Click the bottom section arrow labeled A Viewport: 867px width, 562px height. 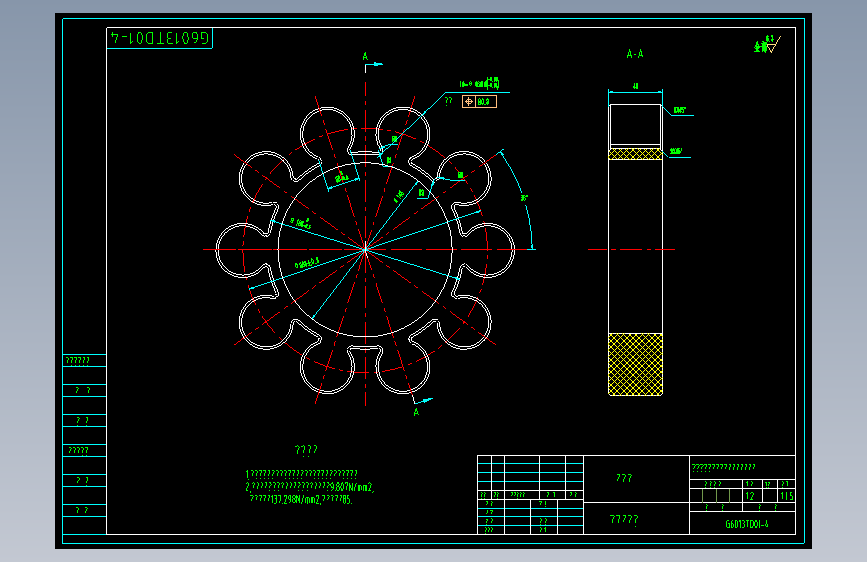pos(421,405)
